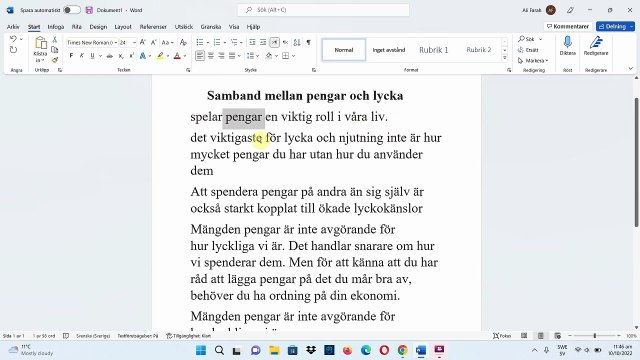Expand the styles gallery more arrow

[505, 58]
